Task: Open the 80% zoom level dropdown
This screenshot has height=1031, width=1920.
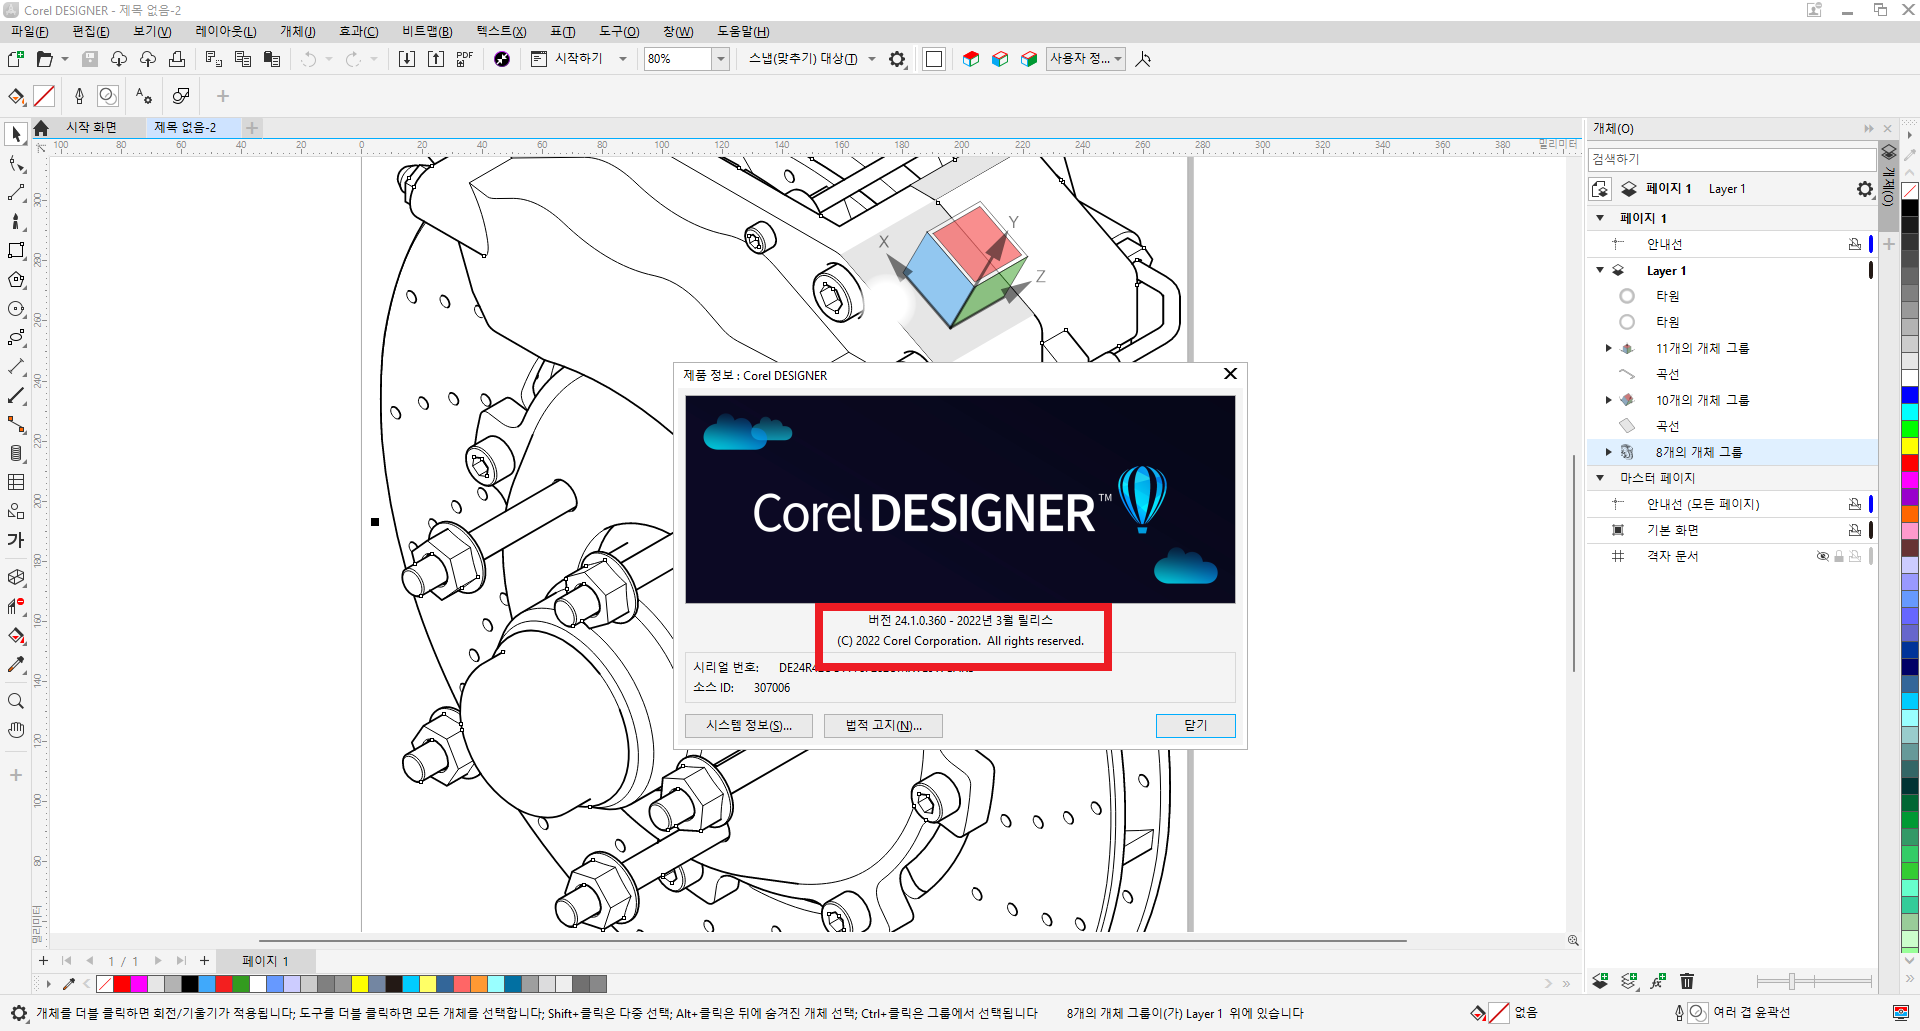Action: (720, 59)
